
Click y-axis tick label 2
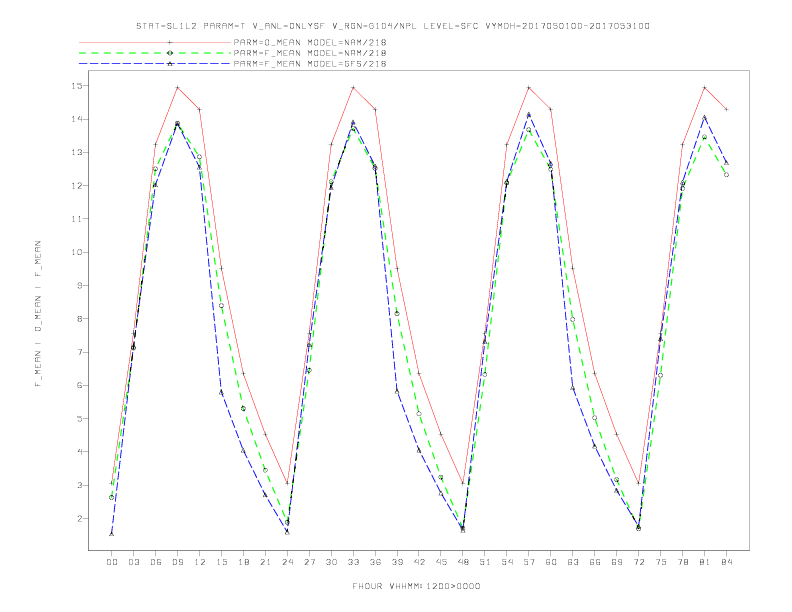point(80,519)
